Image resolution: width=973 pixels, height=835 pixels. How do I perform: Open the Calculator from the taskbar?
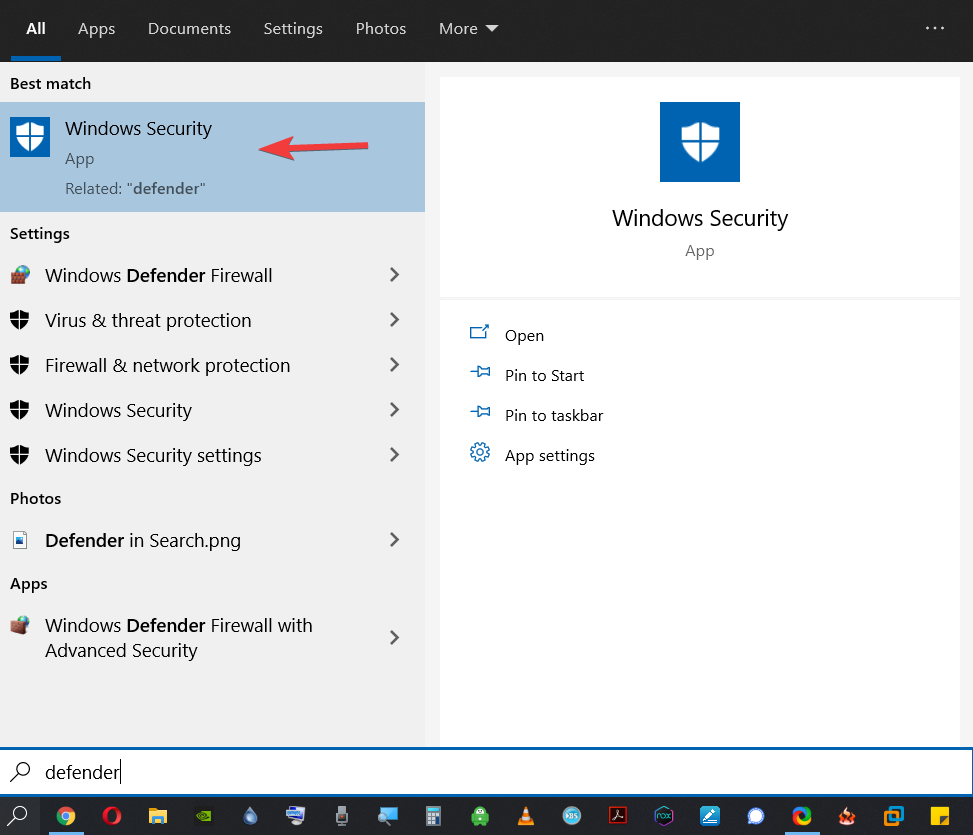[433, 816]
